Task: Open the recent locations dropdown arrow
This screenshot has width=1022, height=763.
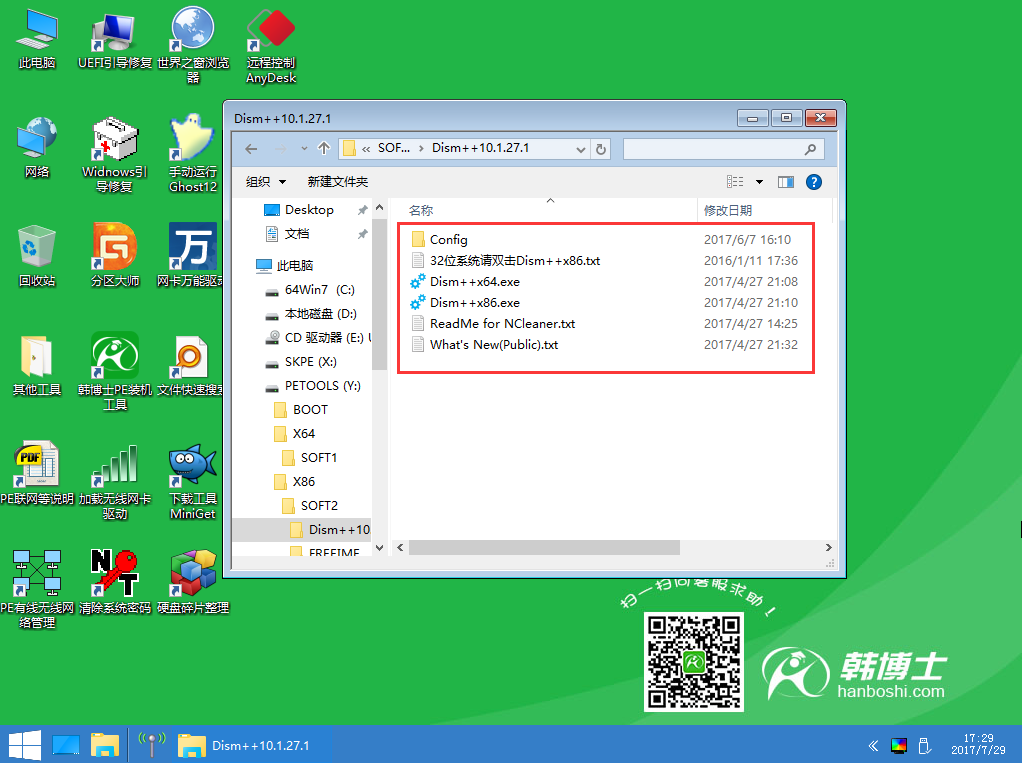Action: point(304,149)
